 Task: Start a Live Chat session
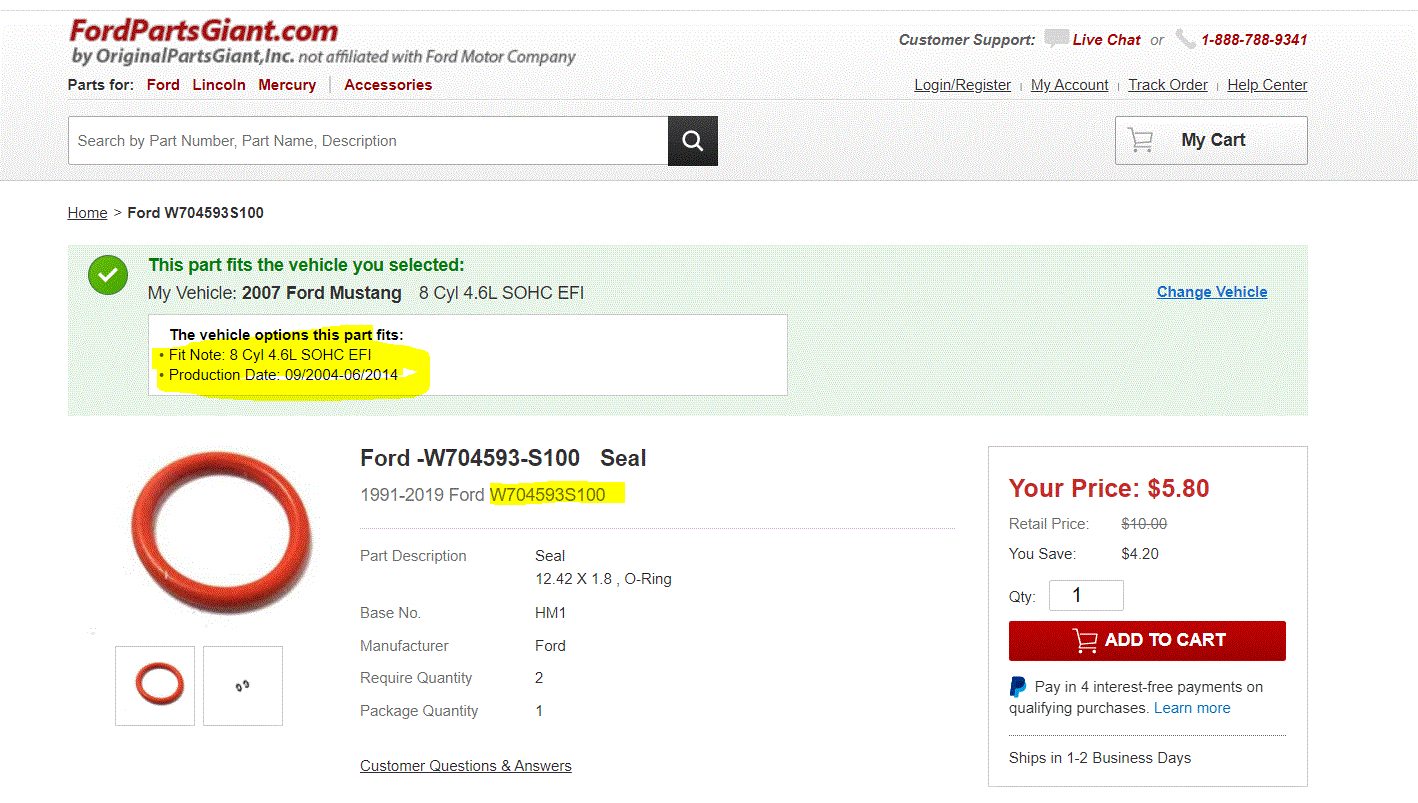(x=1106, y=40)
